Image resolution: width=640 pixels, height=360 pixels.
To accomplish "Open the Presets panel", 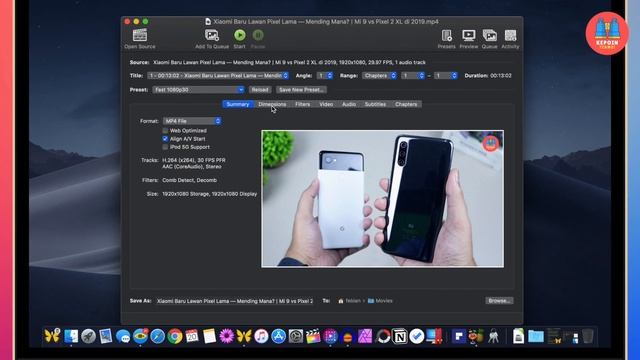I will click(x=447, y=36).
